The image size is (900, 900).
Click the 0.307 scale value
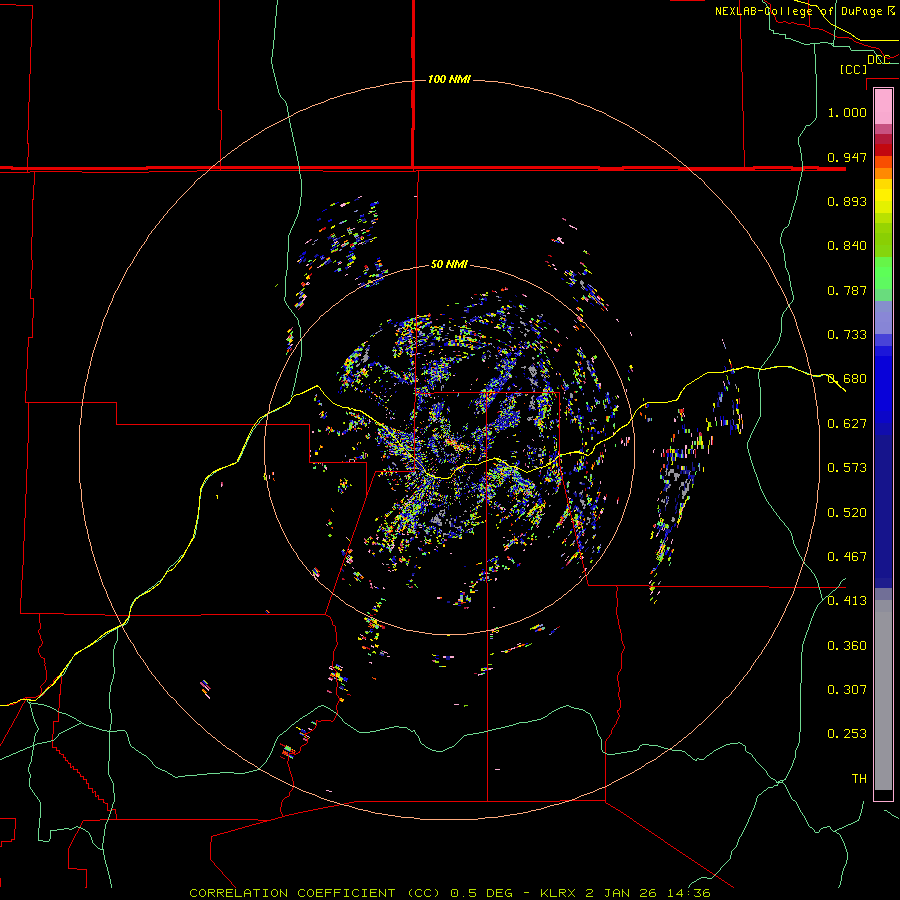847,690
